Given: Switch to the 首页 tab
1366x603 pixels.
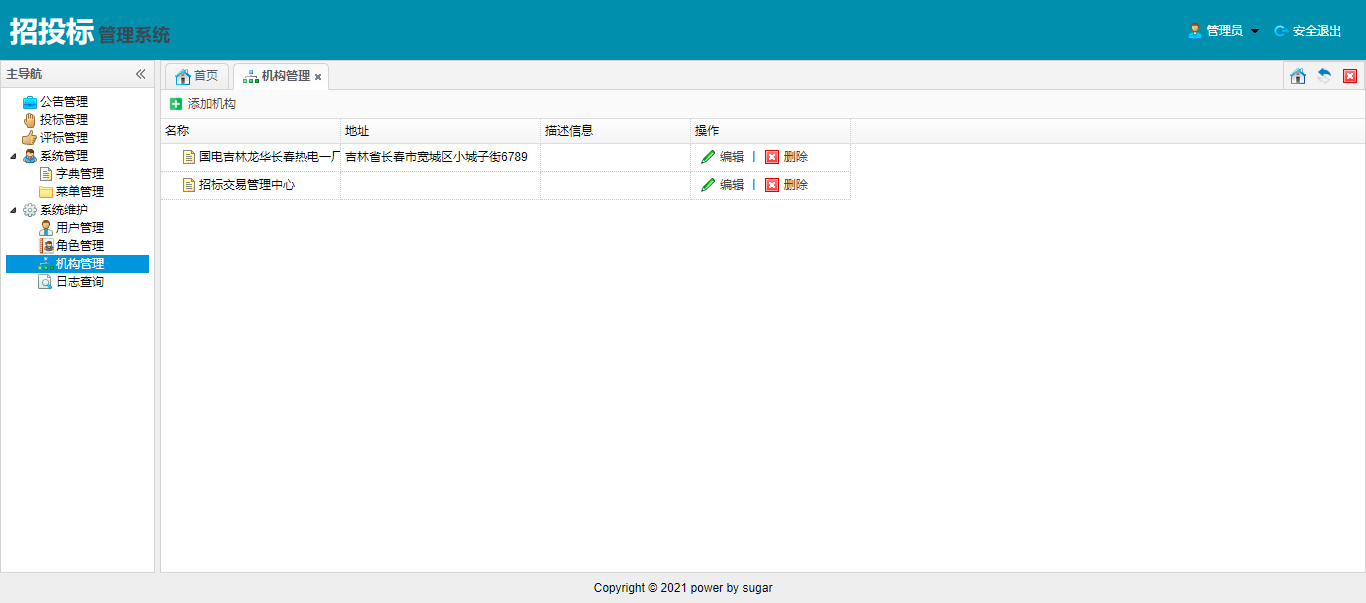Looking at the screenshot, I should (x=197, y=76).
